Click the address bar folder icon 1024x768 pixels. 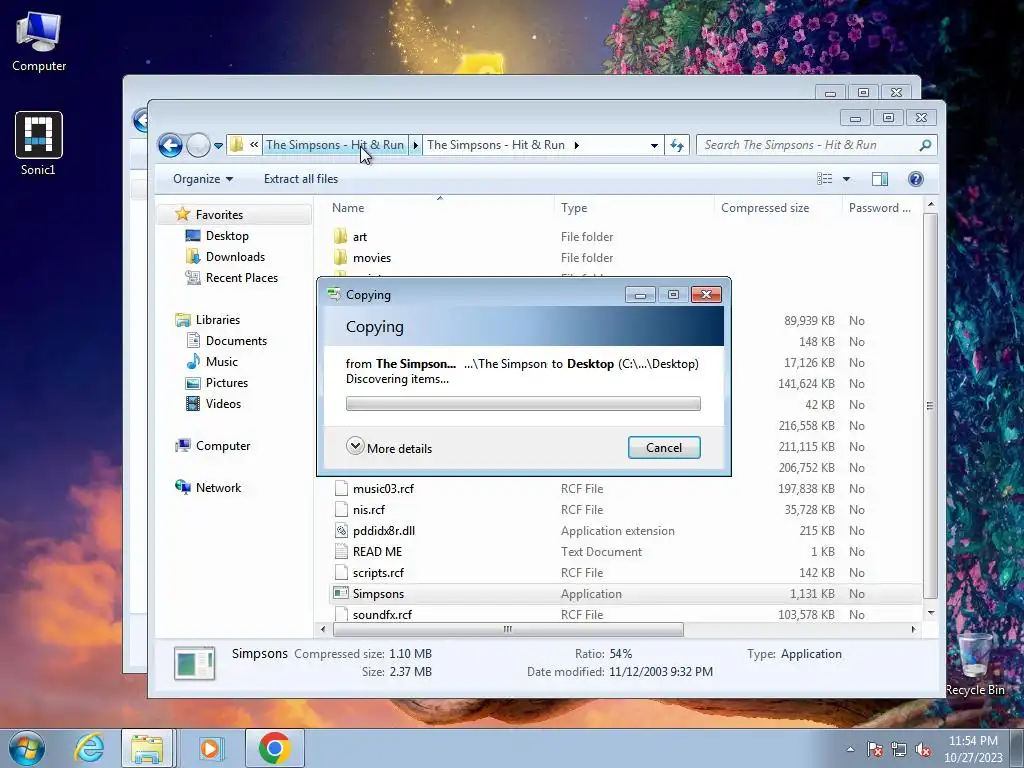tap(237, 145)
